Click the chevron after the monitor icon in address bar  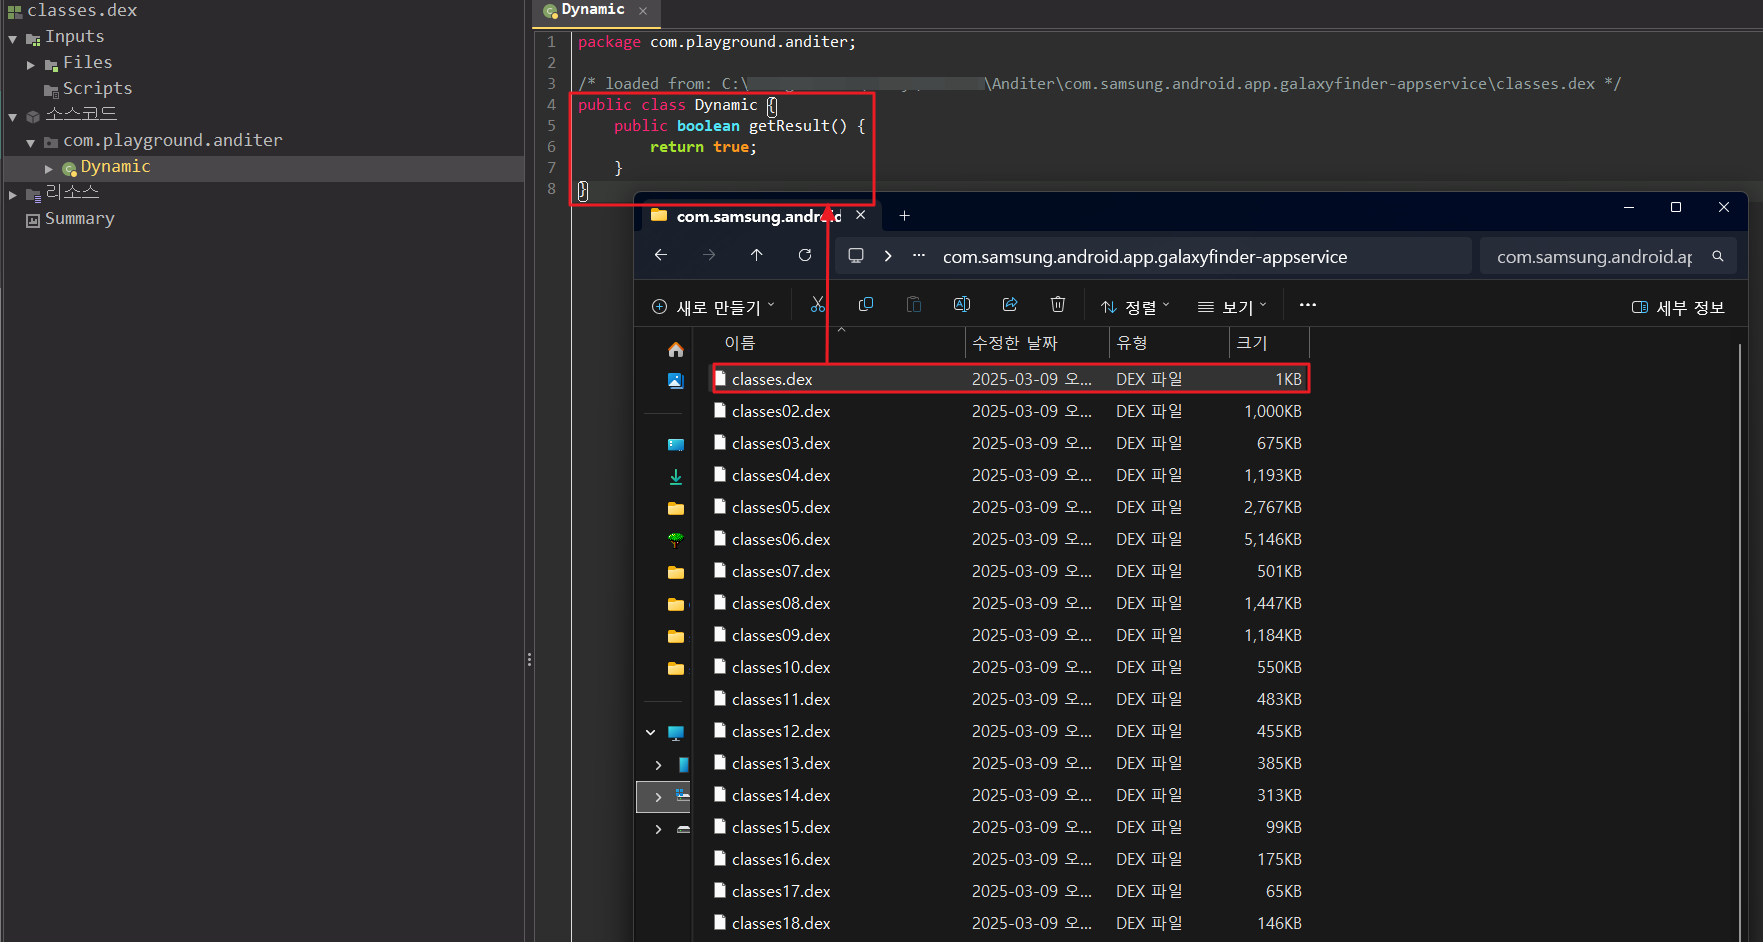[x=888, y=256]
